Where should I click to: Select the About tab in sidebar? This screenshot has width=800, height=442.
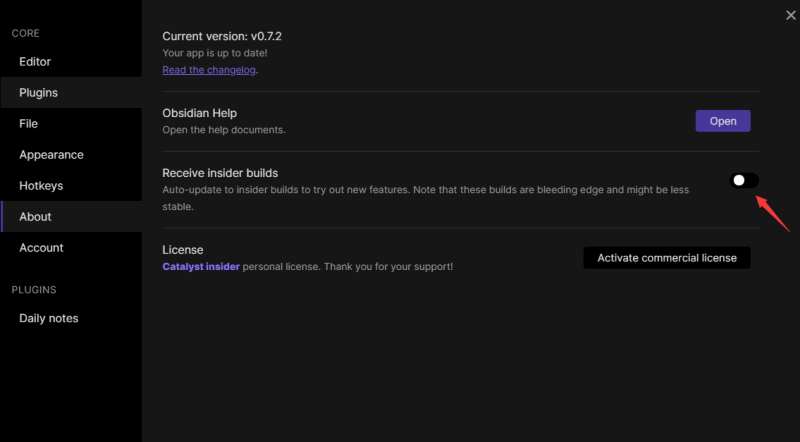pyautogui.click(x=35, y=217)
